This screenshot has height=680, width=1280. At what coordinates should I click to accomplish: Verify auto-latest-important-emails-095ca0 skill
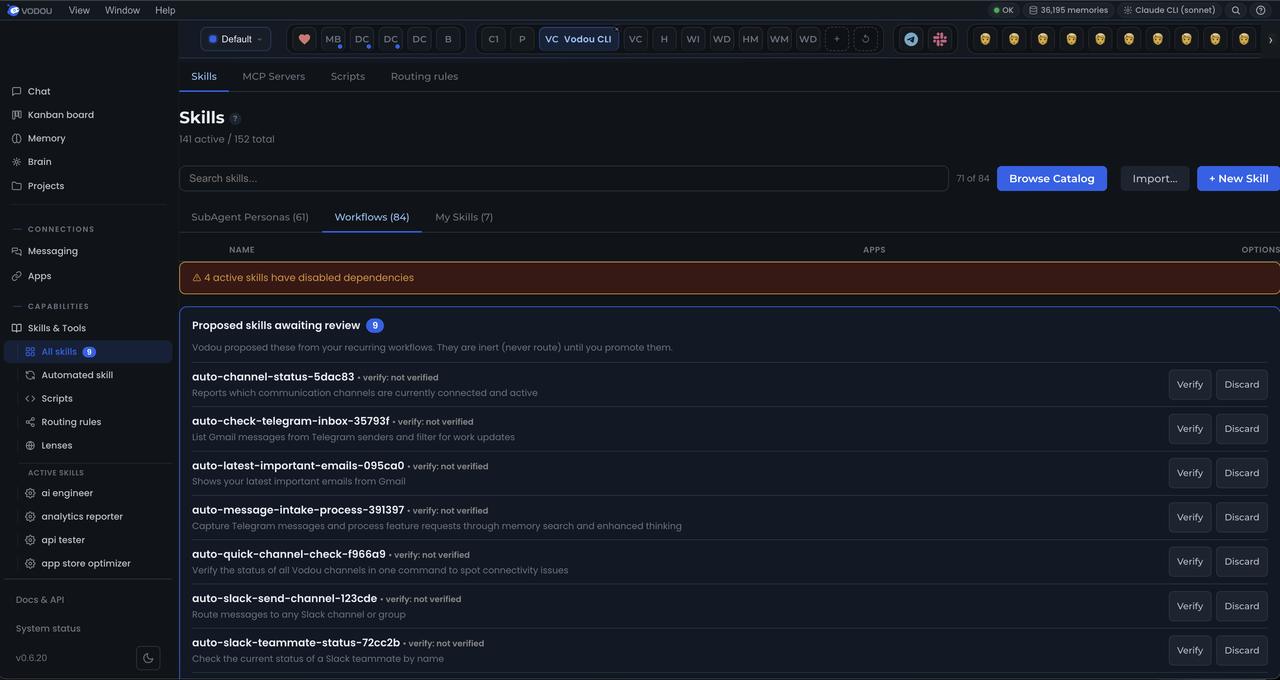[1190, 473]
